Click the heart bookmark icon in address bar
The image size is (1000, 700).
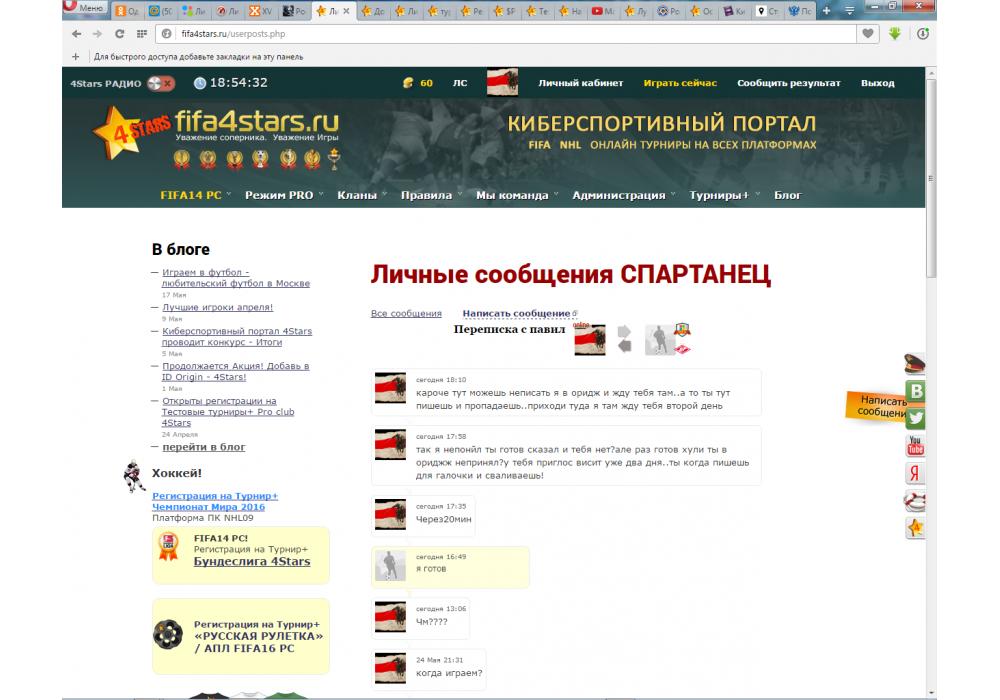(x=867, y=34)
